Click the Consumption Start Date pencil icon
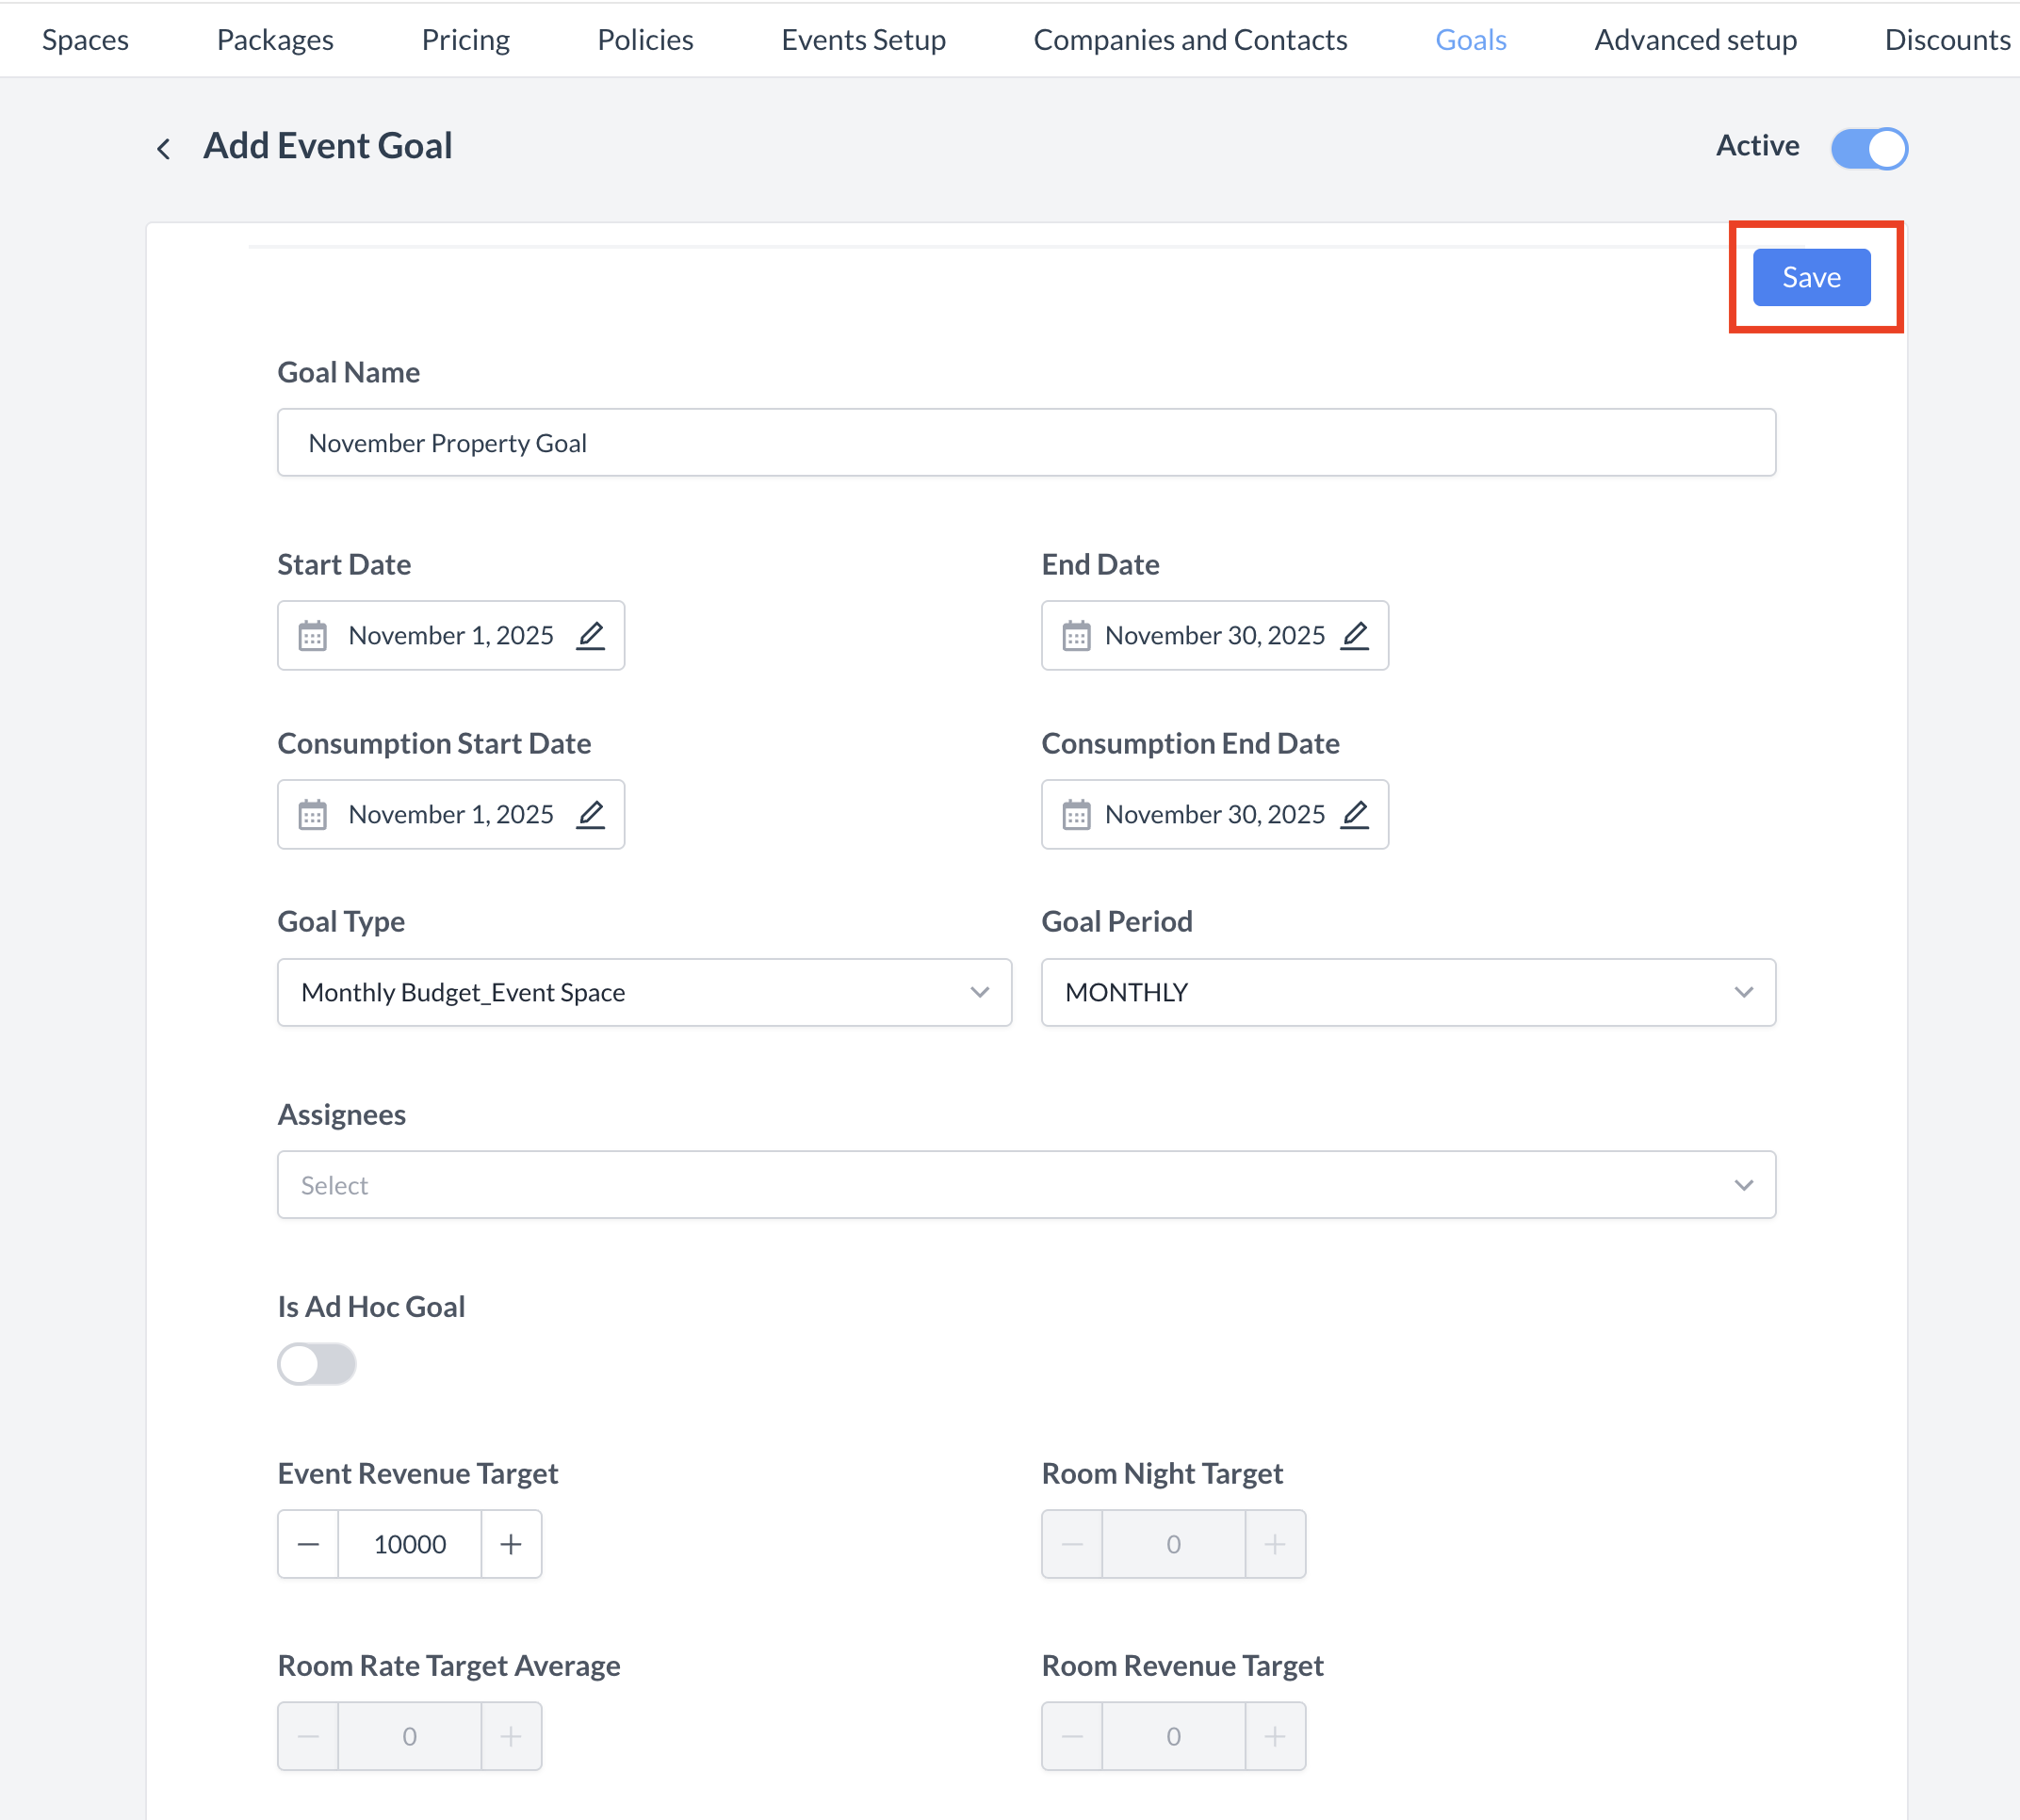This screenshot has height=1820, width=2020. tap(590, 814)
